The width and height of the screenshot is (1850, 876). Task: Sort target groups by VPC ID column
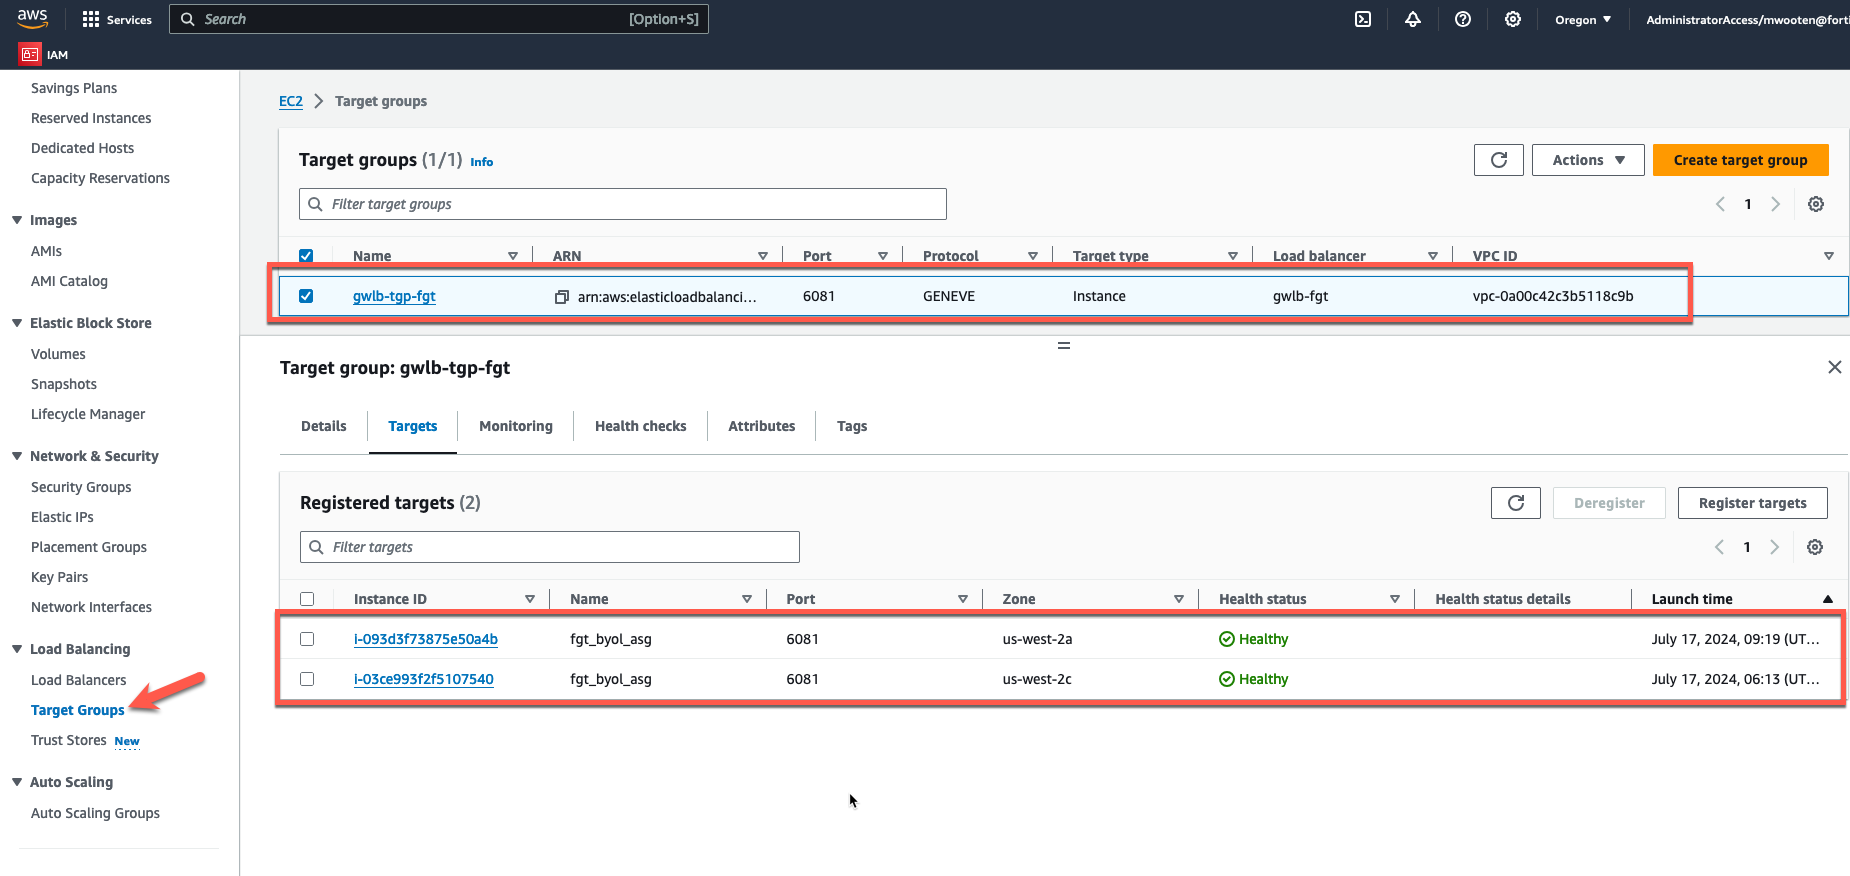click(1829, 256)
